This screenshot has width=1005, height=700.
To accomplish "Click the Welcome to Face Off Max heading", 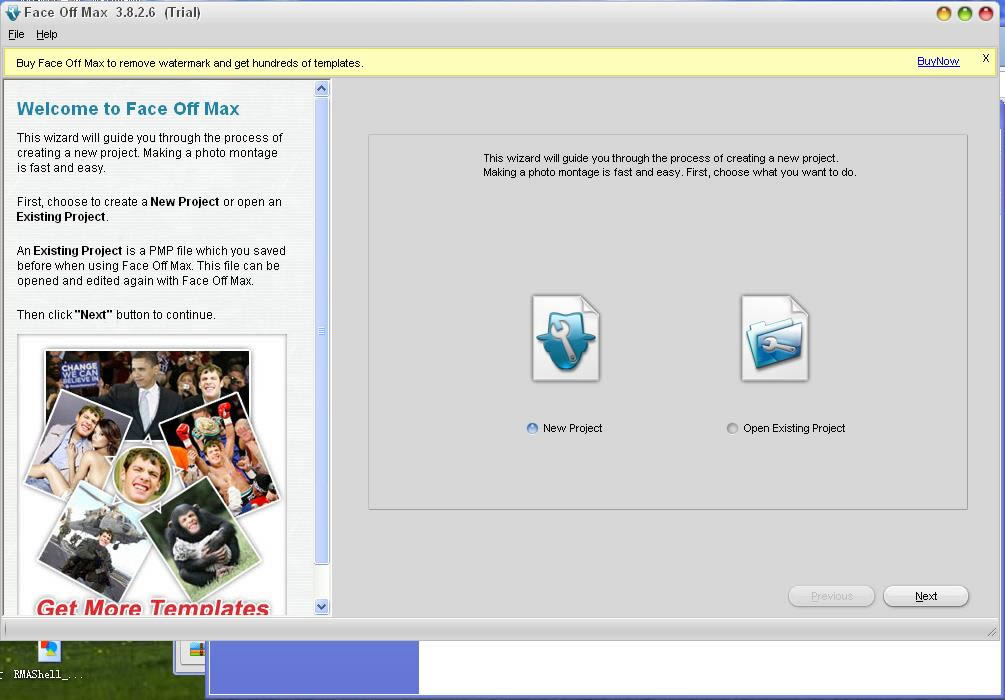I will [128, 109].
